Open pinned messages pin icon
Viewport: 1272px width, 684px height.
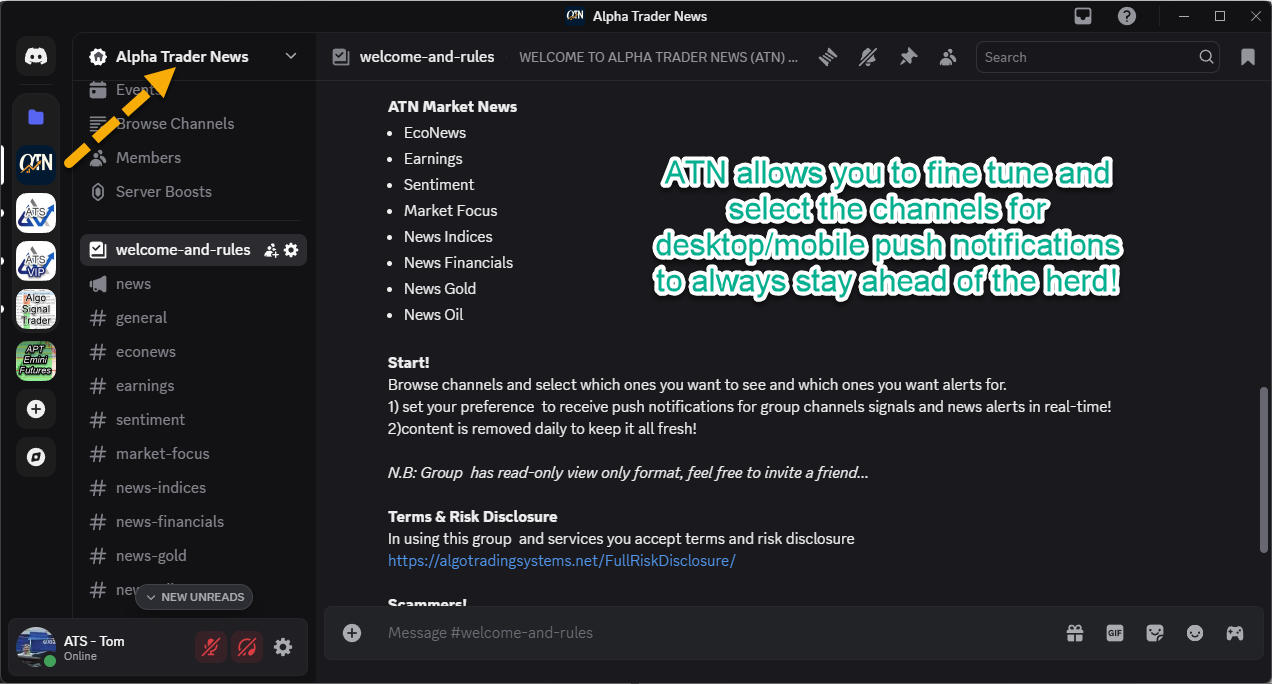click(x=908, y=57)
